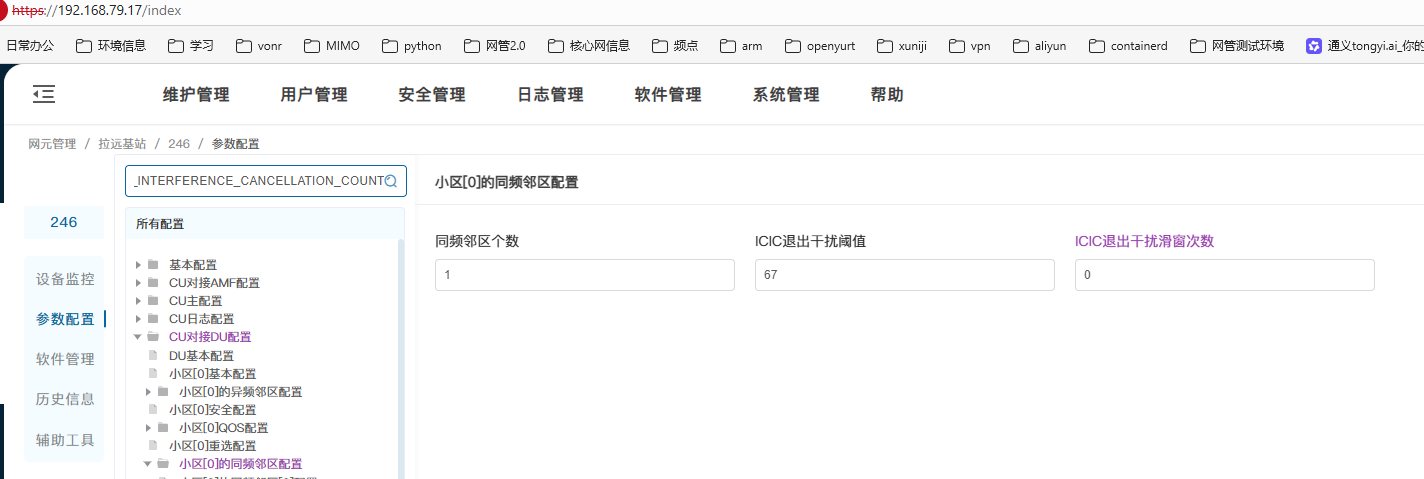
Task: Select 小区[0]重选配置 in the tree
Action: (212, 446)
